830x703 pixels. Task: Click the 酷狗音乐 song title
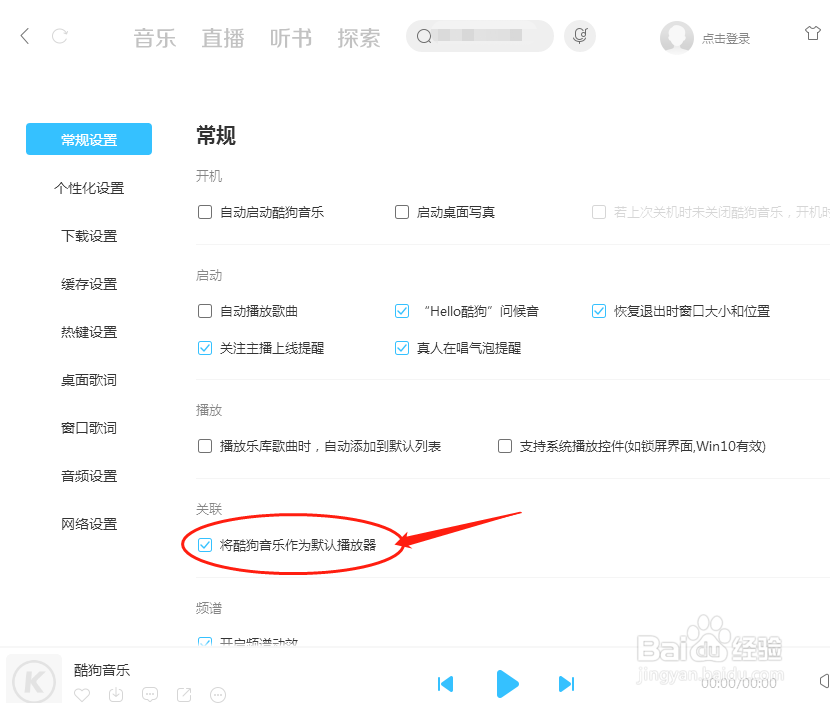102,670
